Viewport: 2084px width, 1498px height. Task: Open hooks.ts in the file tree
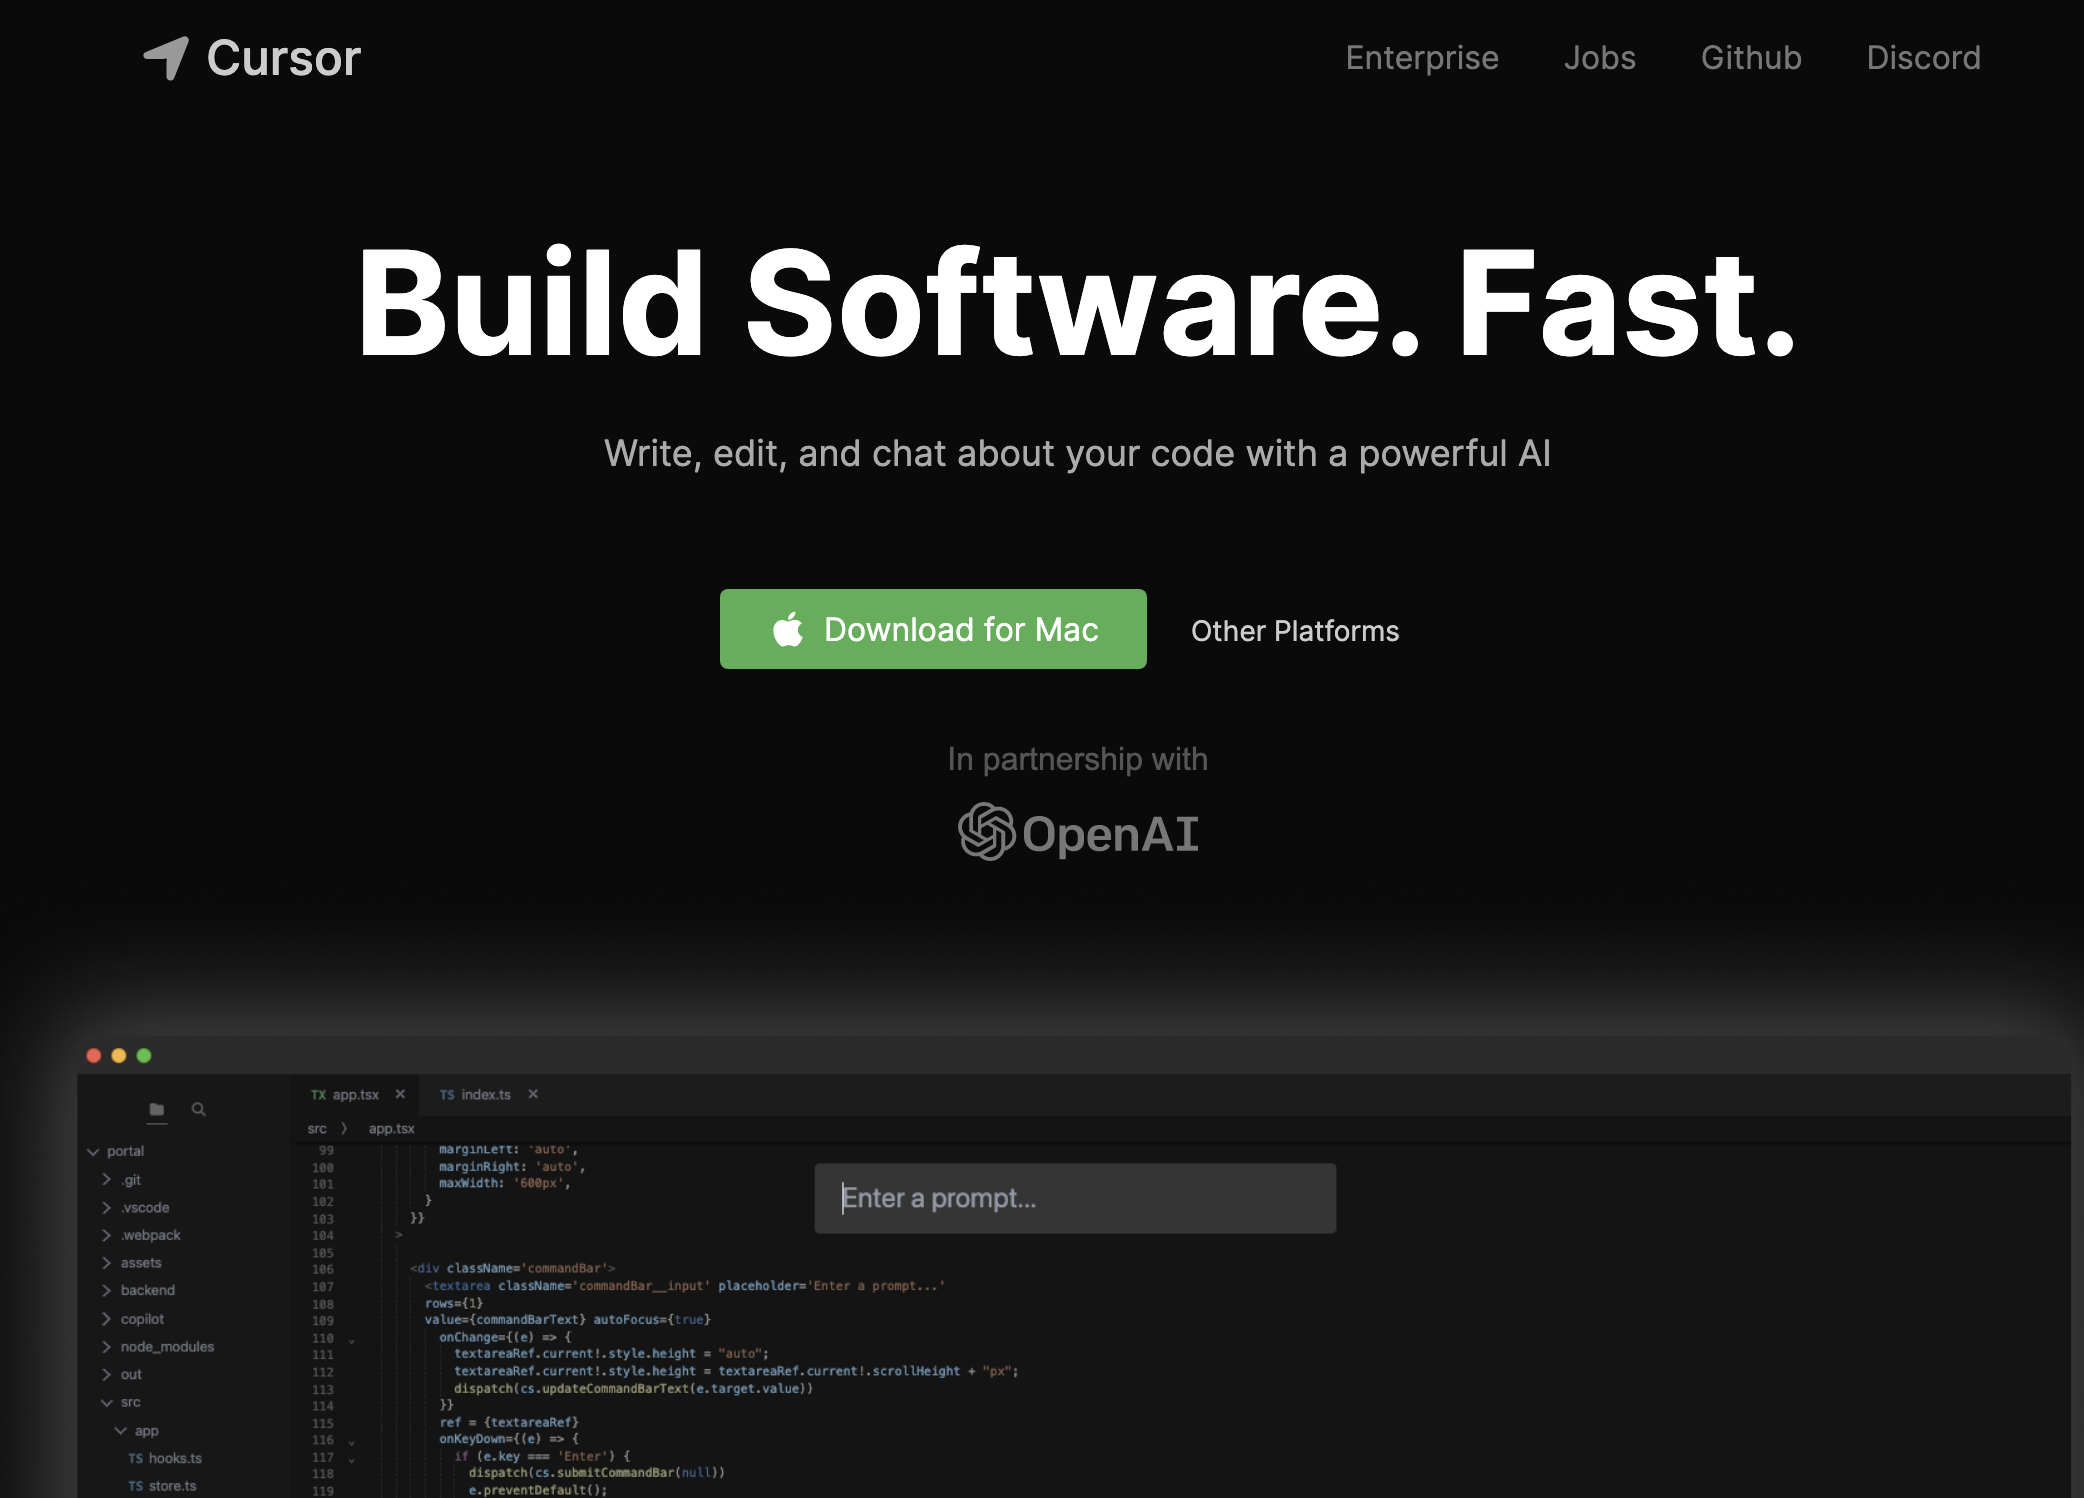(174, 1458)
